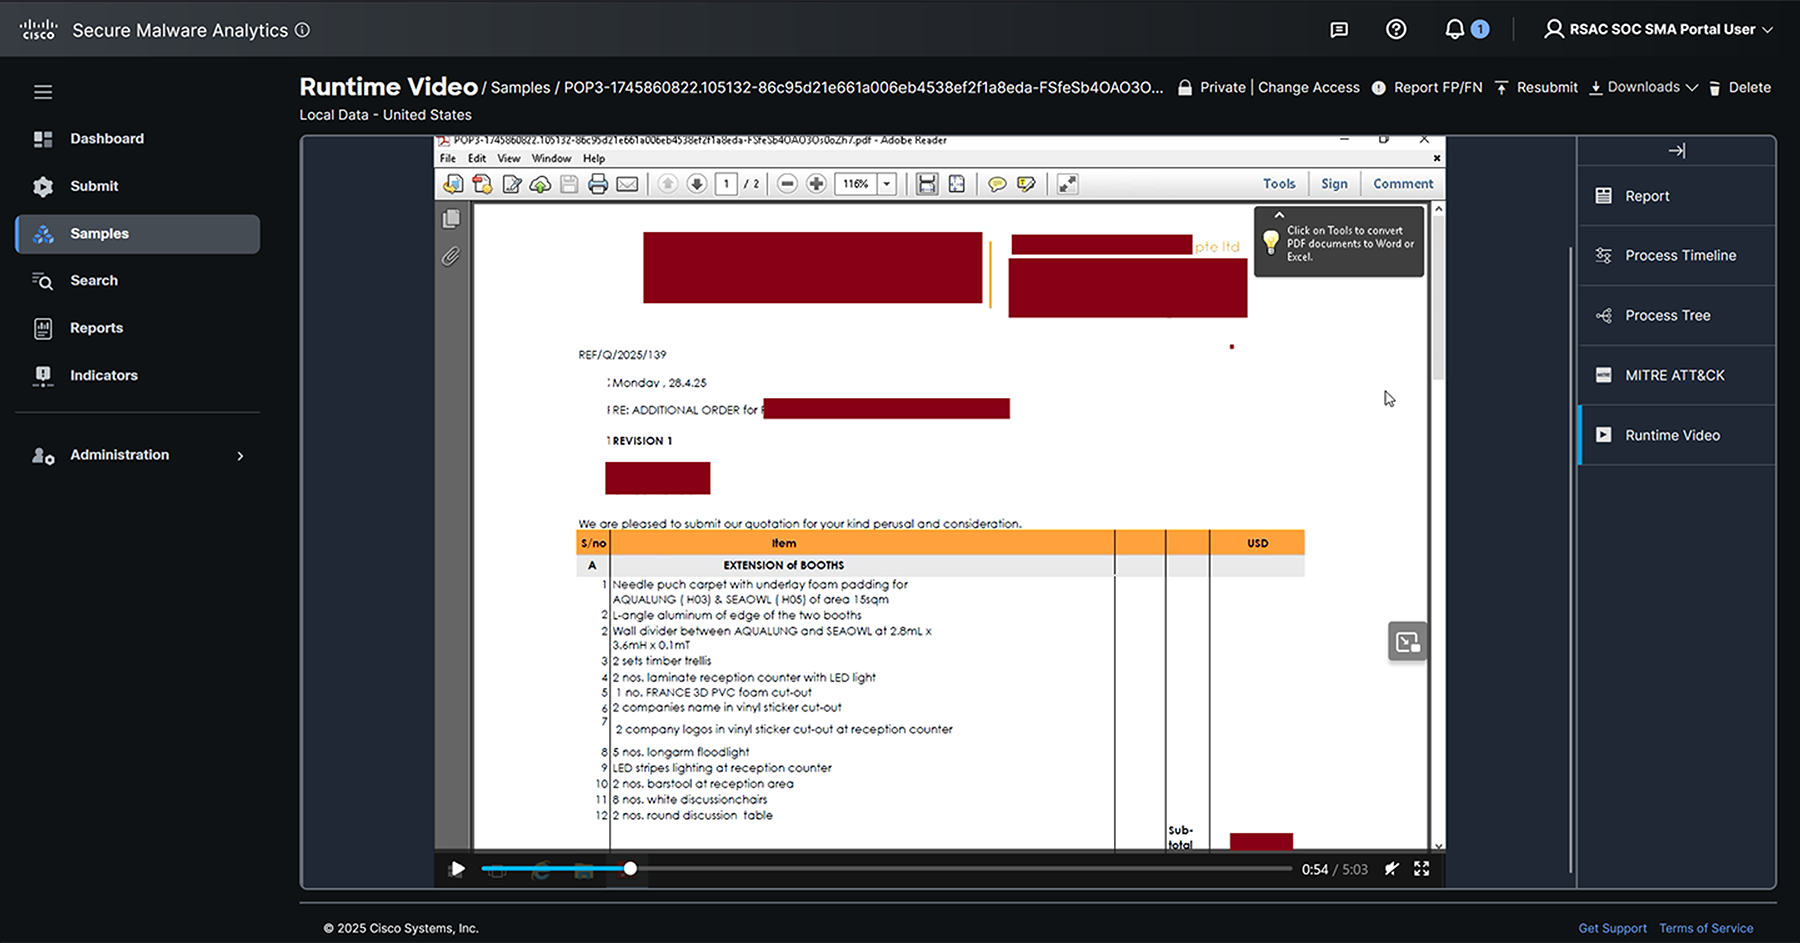The height and width of the screenshot is (943, 1800).
Task: Click the Adobe Reader create PDF icon
Action: tap(482, 184)
